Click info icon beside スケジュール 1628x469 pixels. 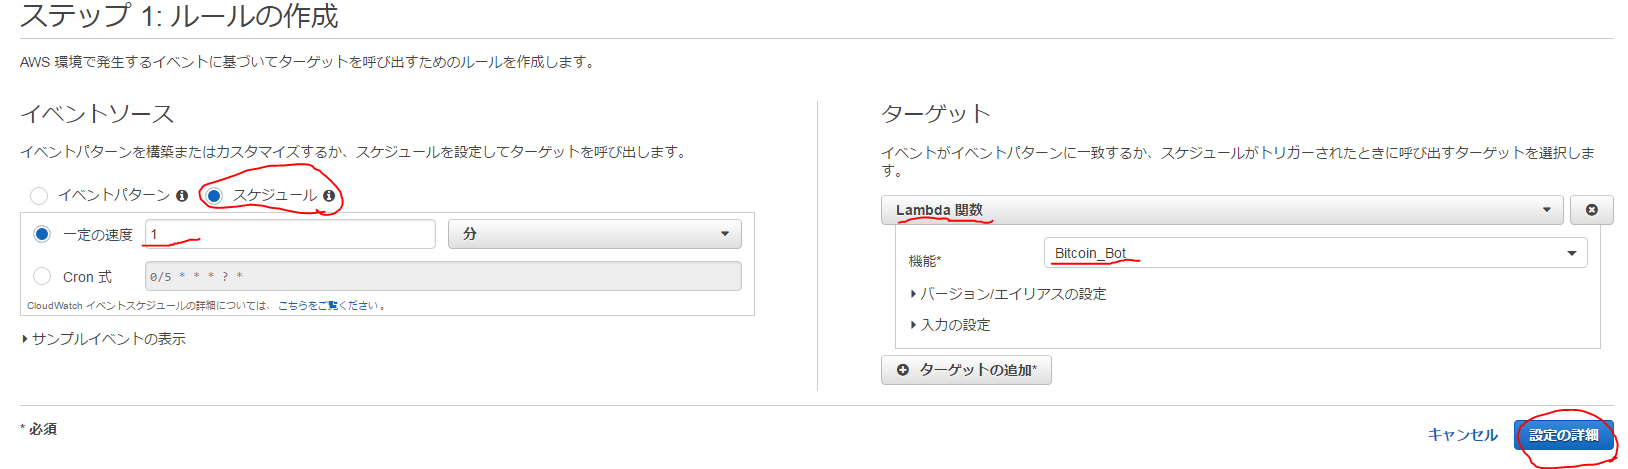coord(329,196)
